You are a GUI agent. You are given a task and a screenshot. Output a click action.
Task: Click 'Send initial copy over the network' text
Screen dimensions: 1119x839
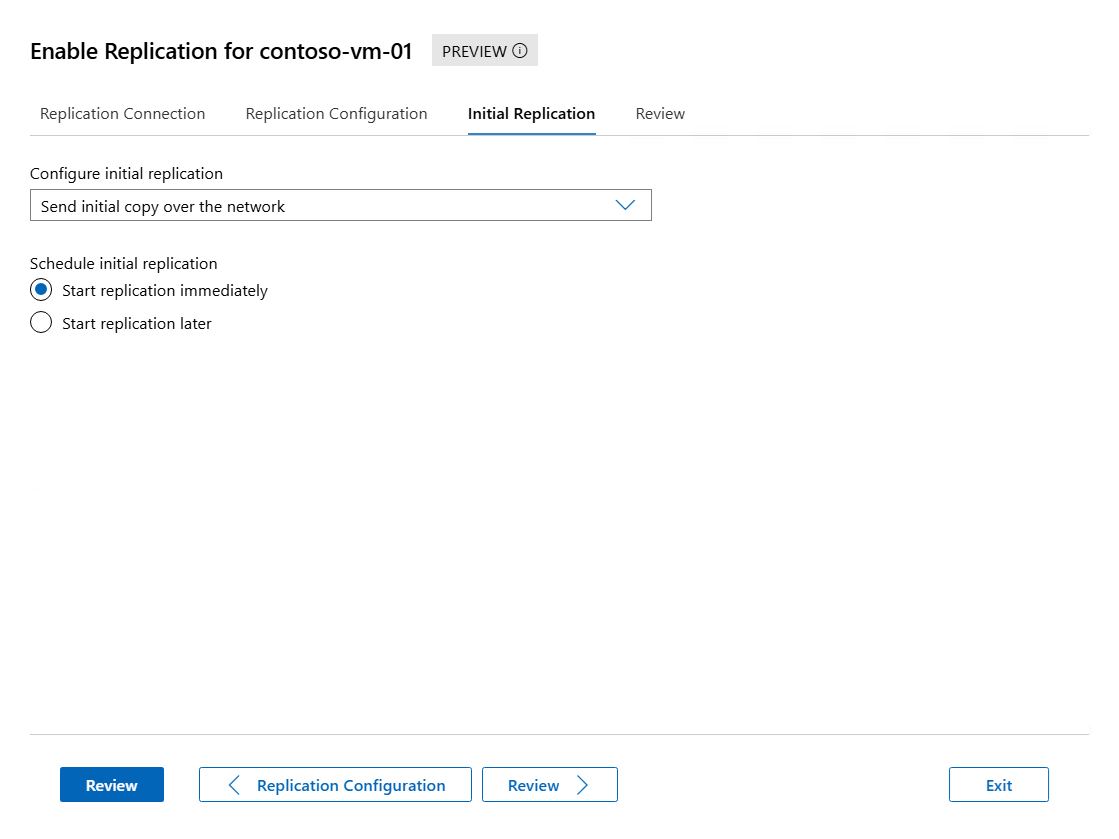pyautogui.click(x=163, y=206)
